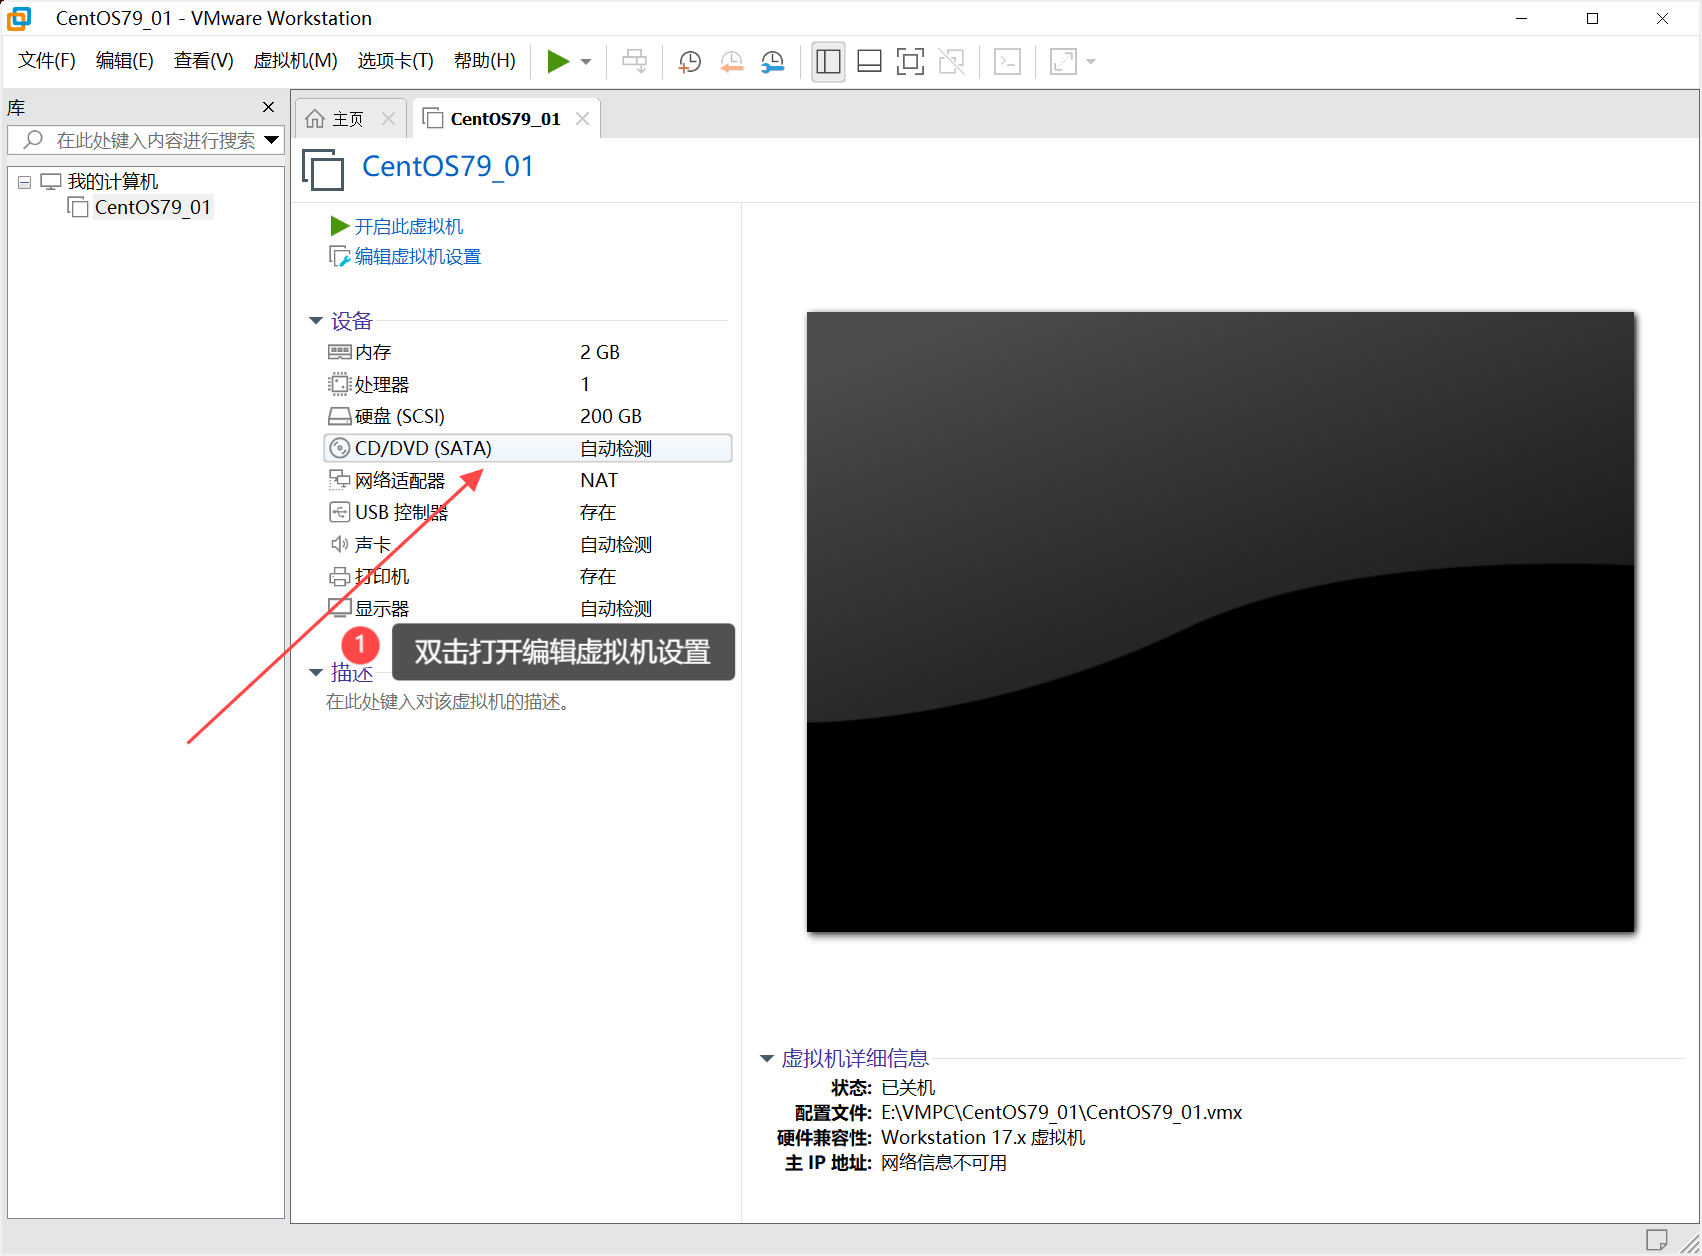Image resolution: width=1702 pixels, height=1256 pixels.
Task: Toggle the thumbnail bar view icon
Action: tap(869, 62)
